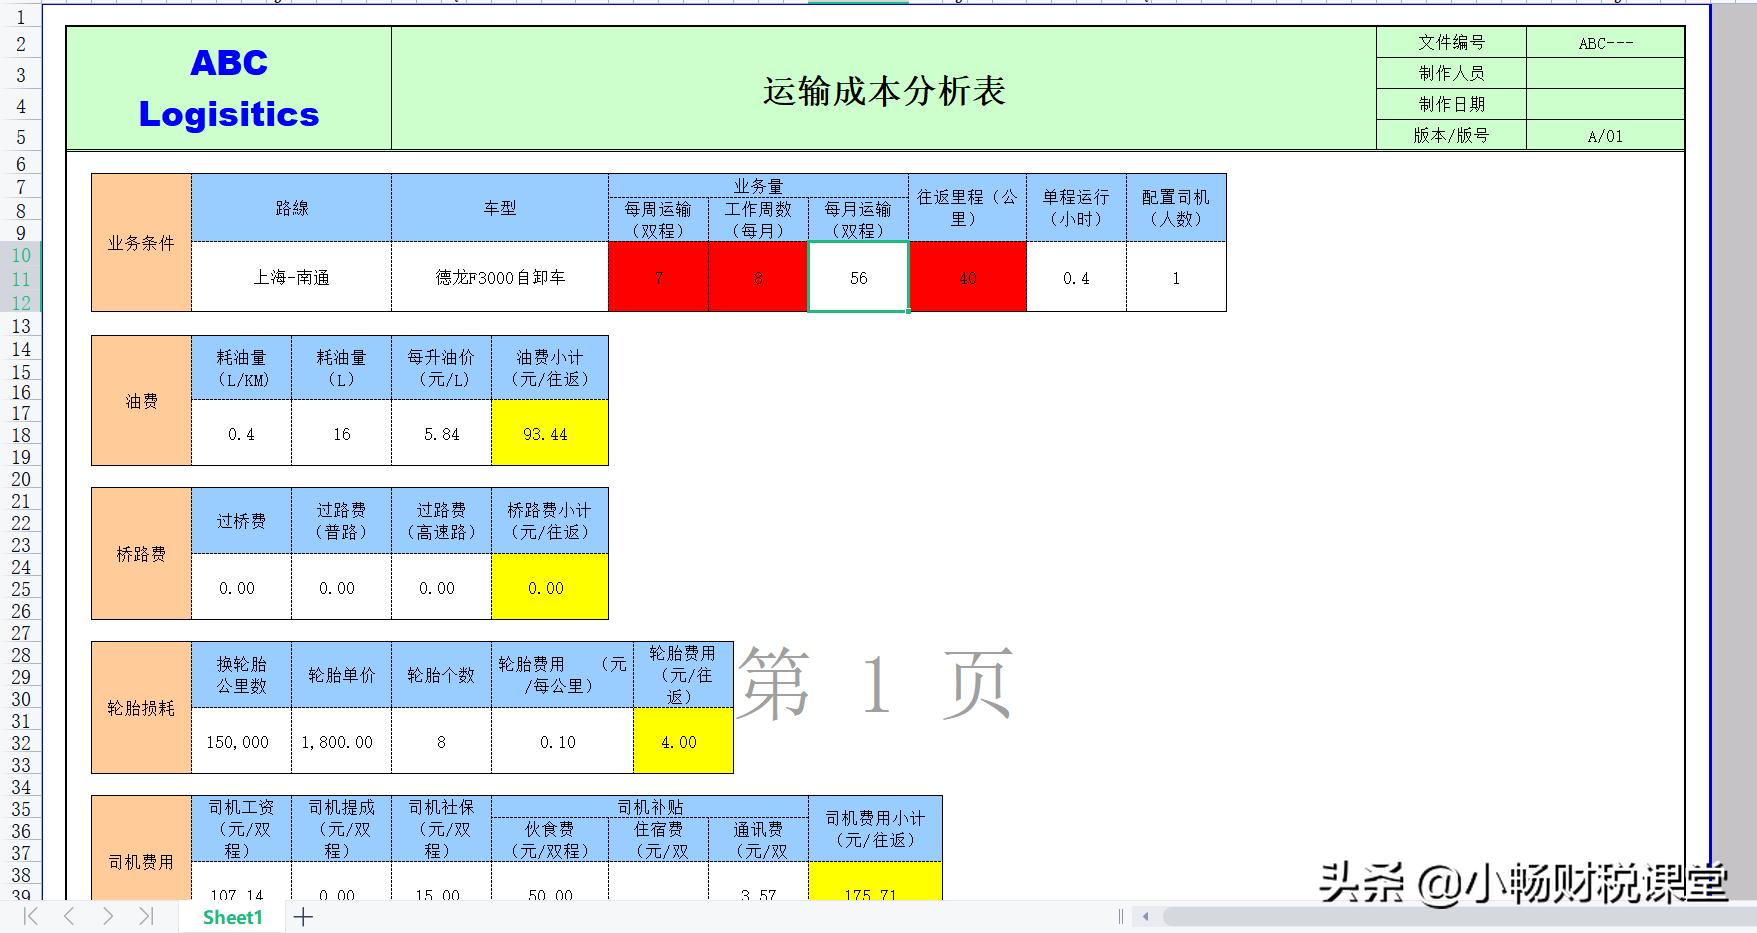
Task: Click the red cell containing 7
Action: (658, 278)
